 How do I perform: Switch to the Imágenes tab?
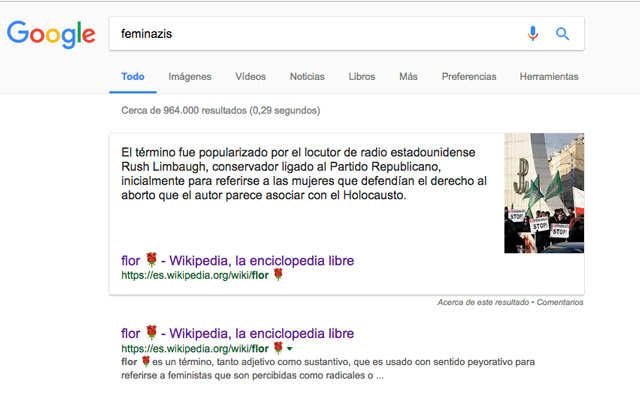190,76
